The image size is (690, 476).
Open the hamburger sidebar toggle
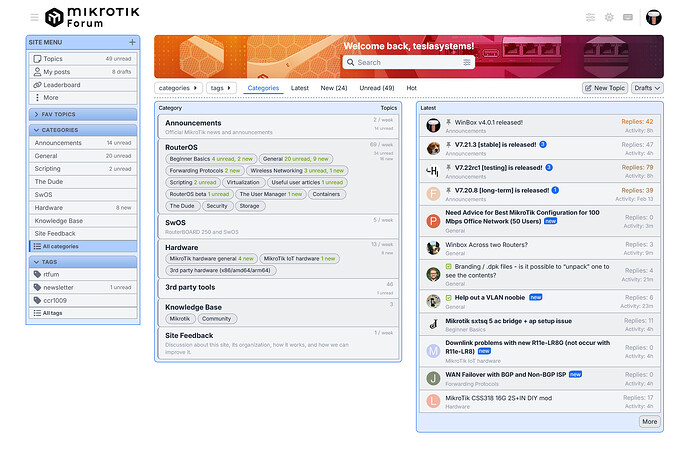[34, 17]
